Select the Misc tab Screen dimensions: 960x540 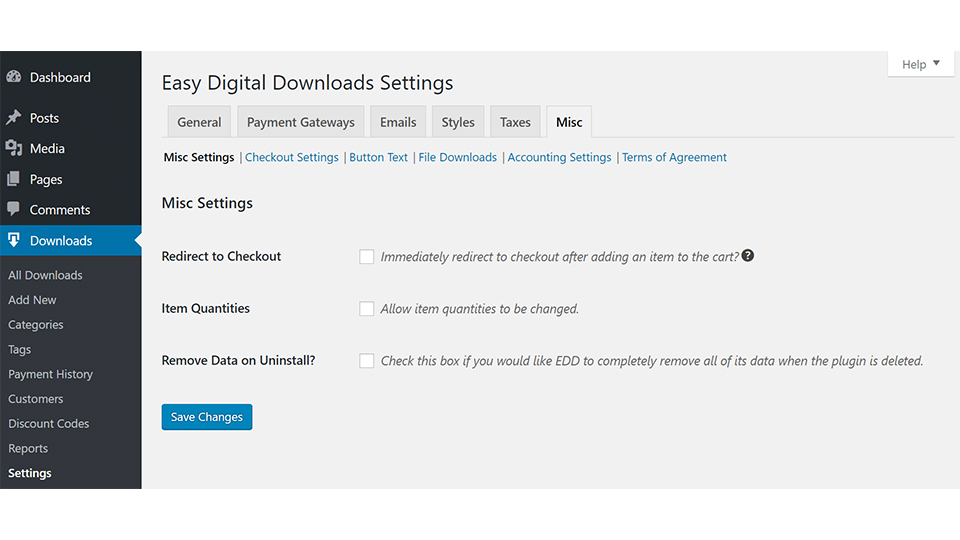(569, 122)
